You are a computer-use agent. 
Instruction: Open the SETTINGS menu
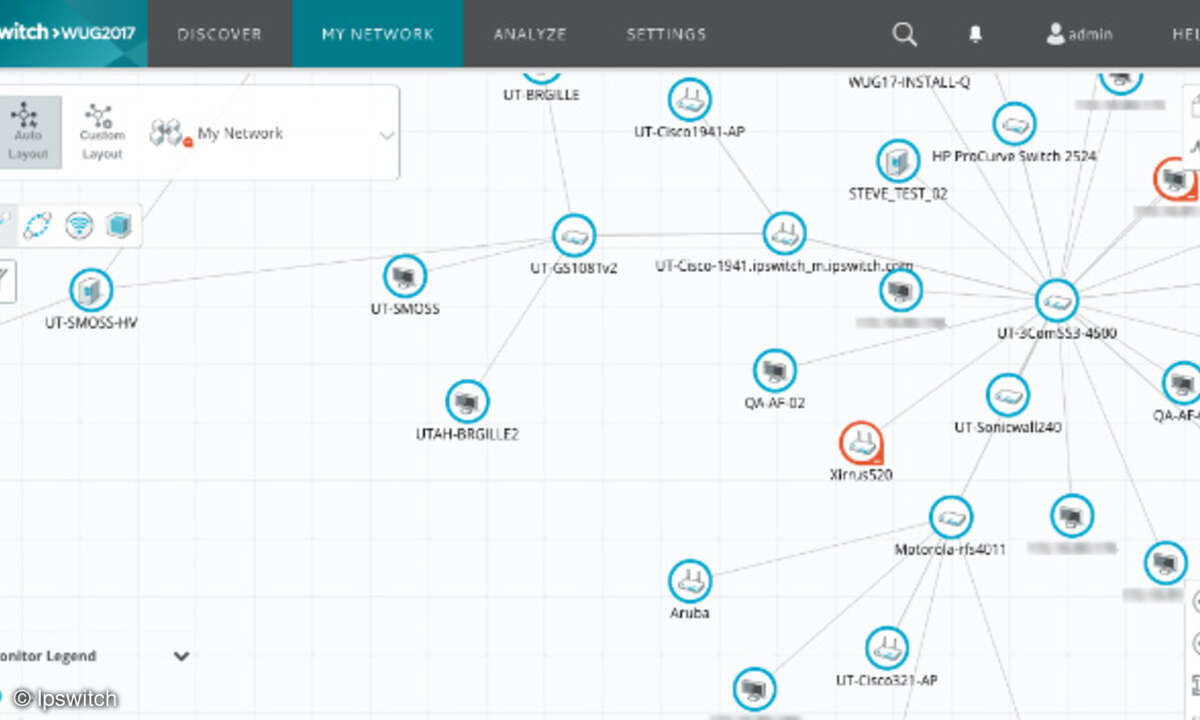[x=666, y=34]
